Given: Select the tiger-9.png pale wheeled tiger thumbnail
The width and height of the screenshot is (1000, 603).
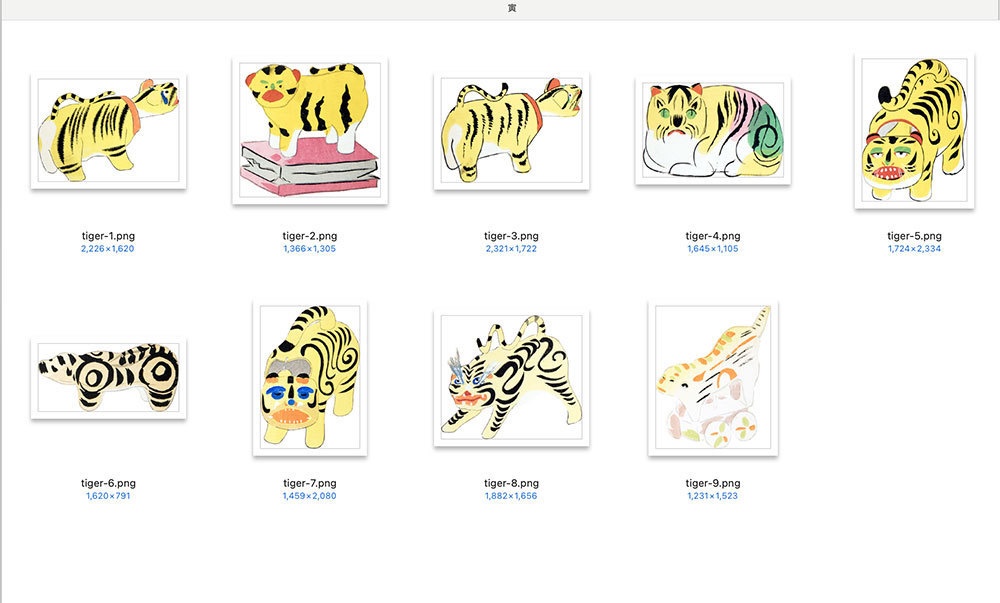Looking at the screenshot, I should (713, 378).
